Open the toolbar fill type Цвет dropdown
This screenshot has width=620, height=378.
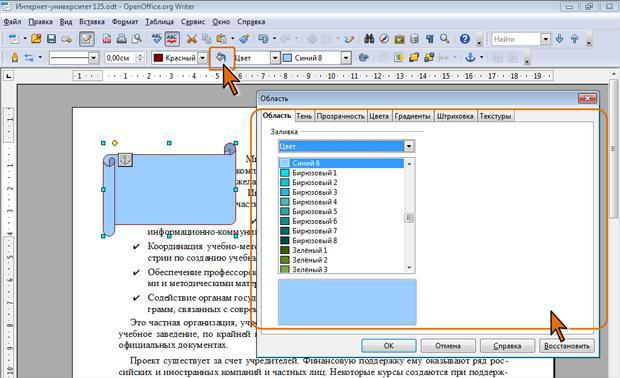click(x=275, y=58)
